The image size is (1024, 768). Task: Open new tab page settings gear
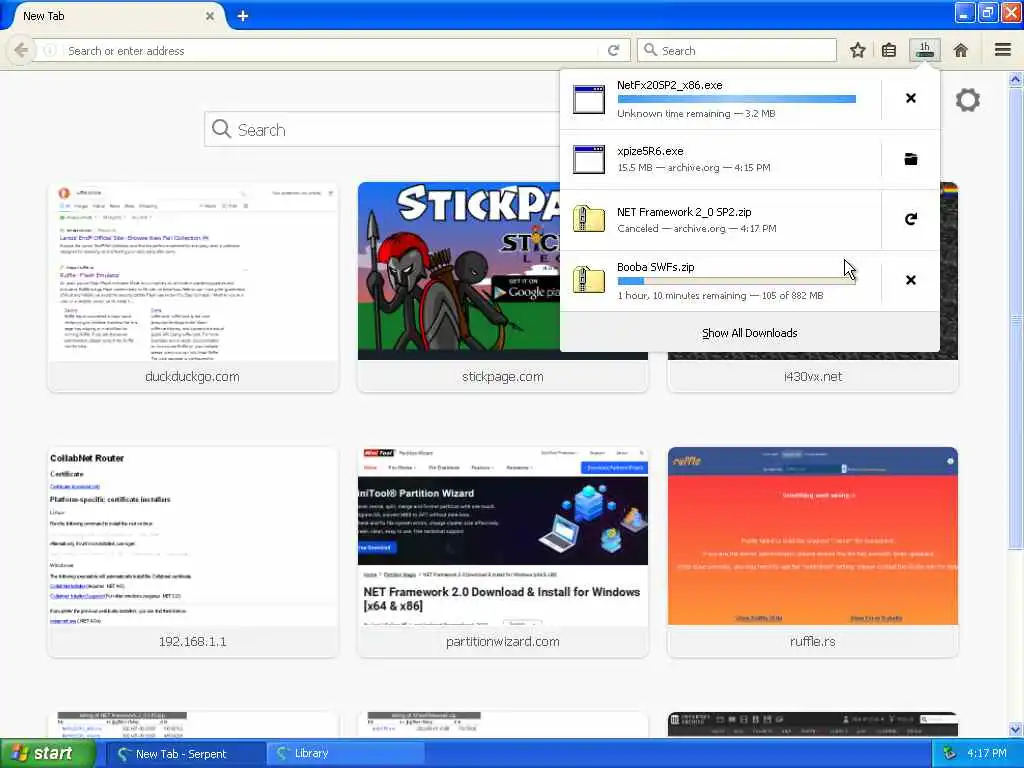[x=967, y=100]
